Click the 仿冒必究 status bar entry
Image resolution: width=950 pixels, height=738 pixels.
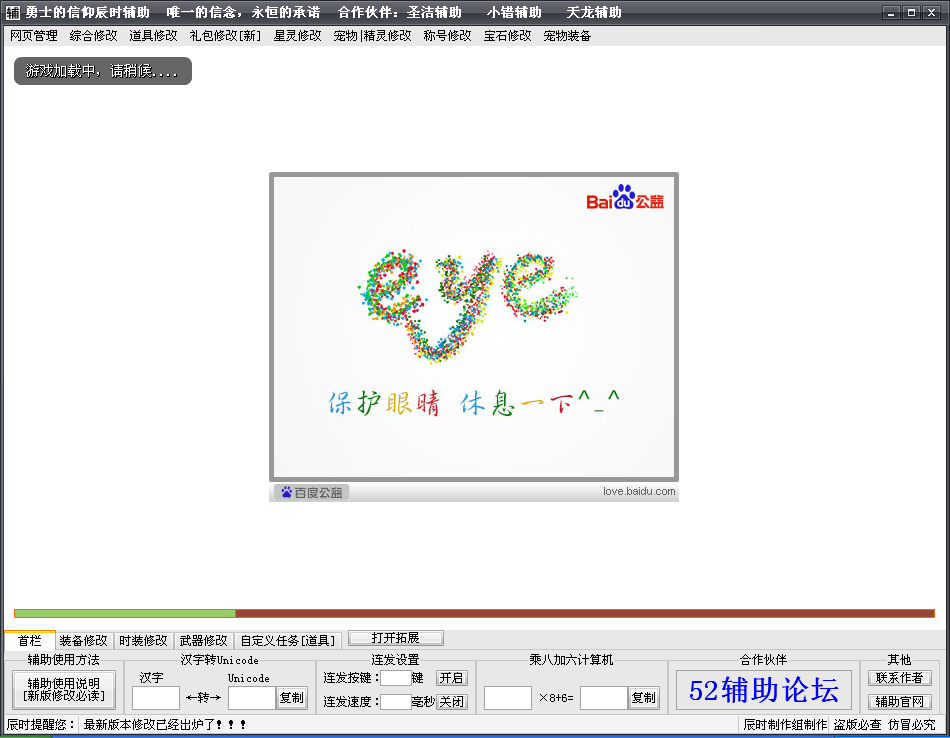[912, 724]
